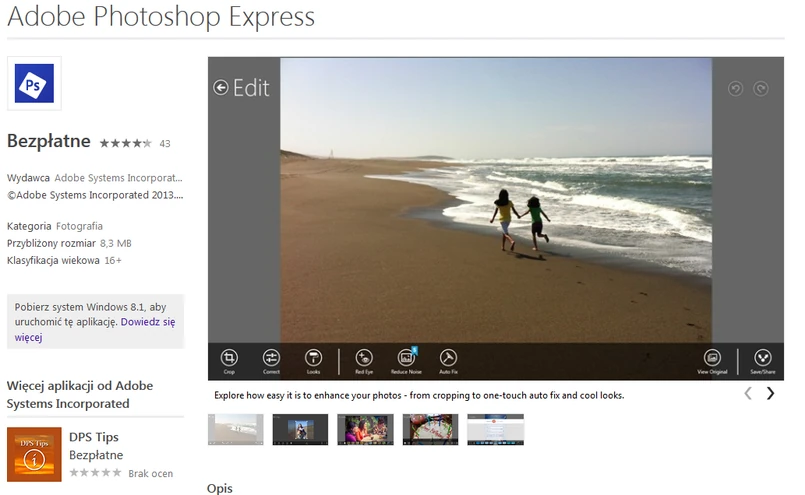This screenshot has height=495, width=805.
Task: Open the fifth screenshot thumbnail
Action: point(495,429)
